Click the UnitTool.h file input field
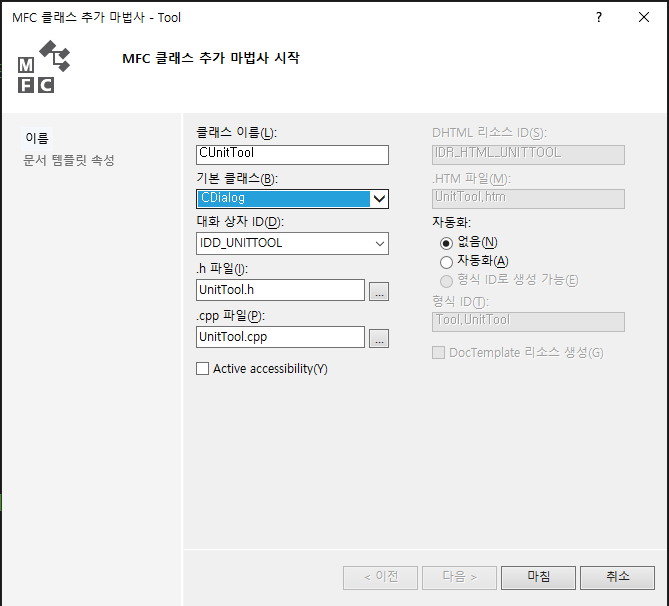Viewport: 669px width, 606px height. pos(280,290)
